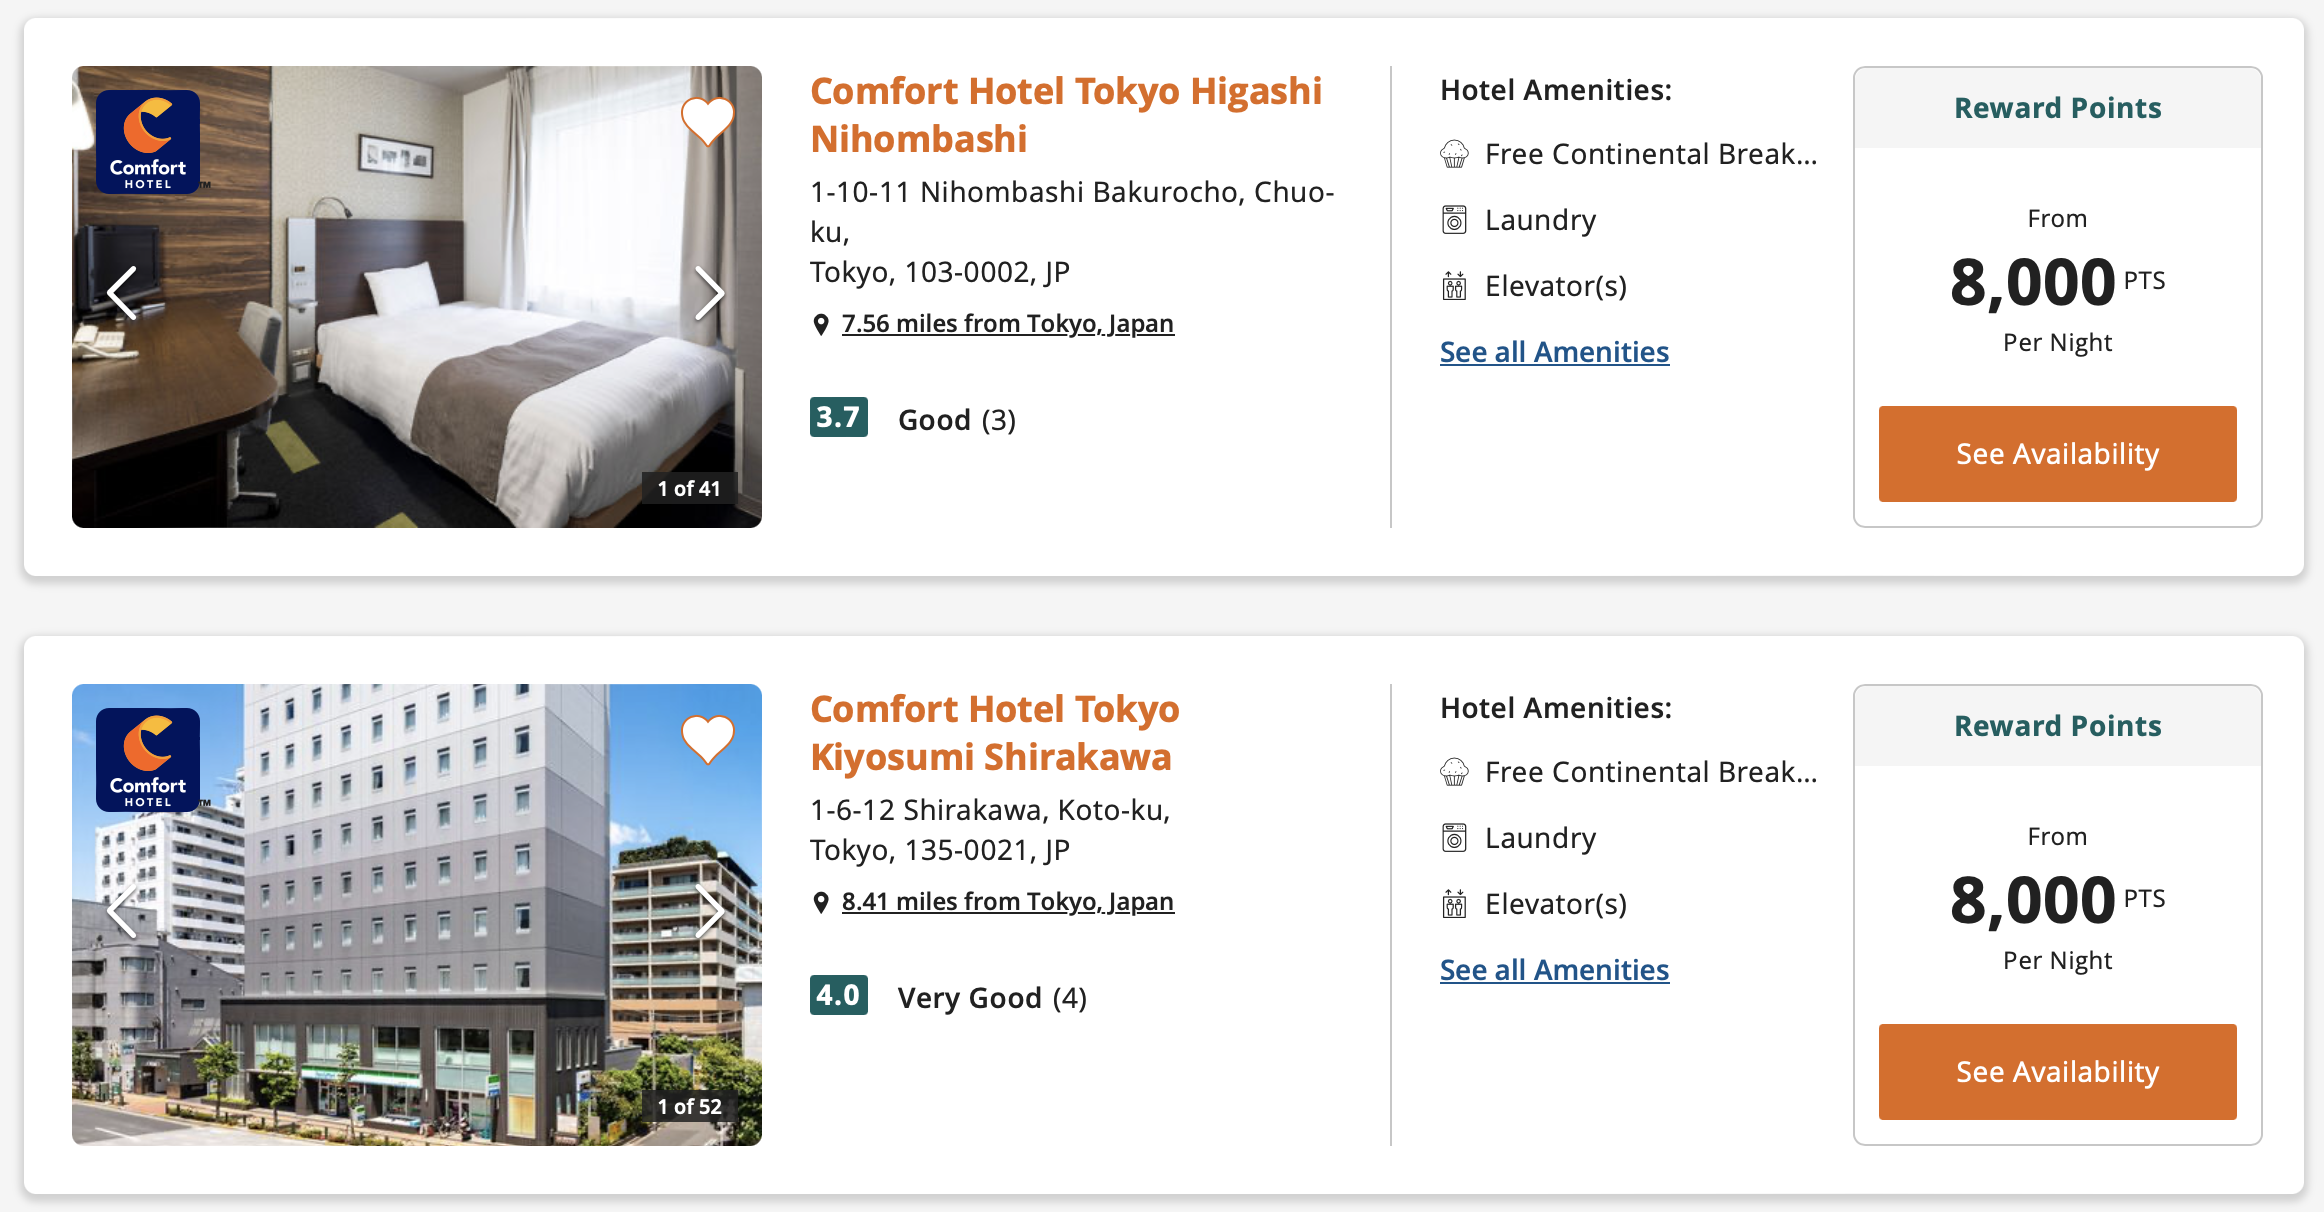
Task: Click 'Hotel Amenities:' heading in Kiyosumi Shirakawa card
Action: 1556,708
